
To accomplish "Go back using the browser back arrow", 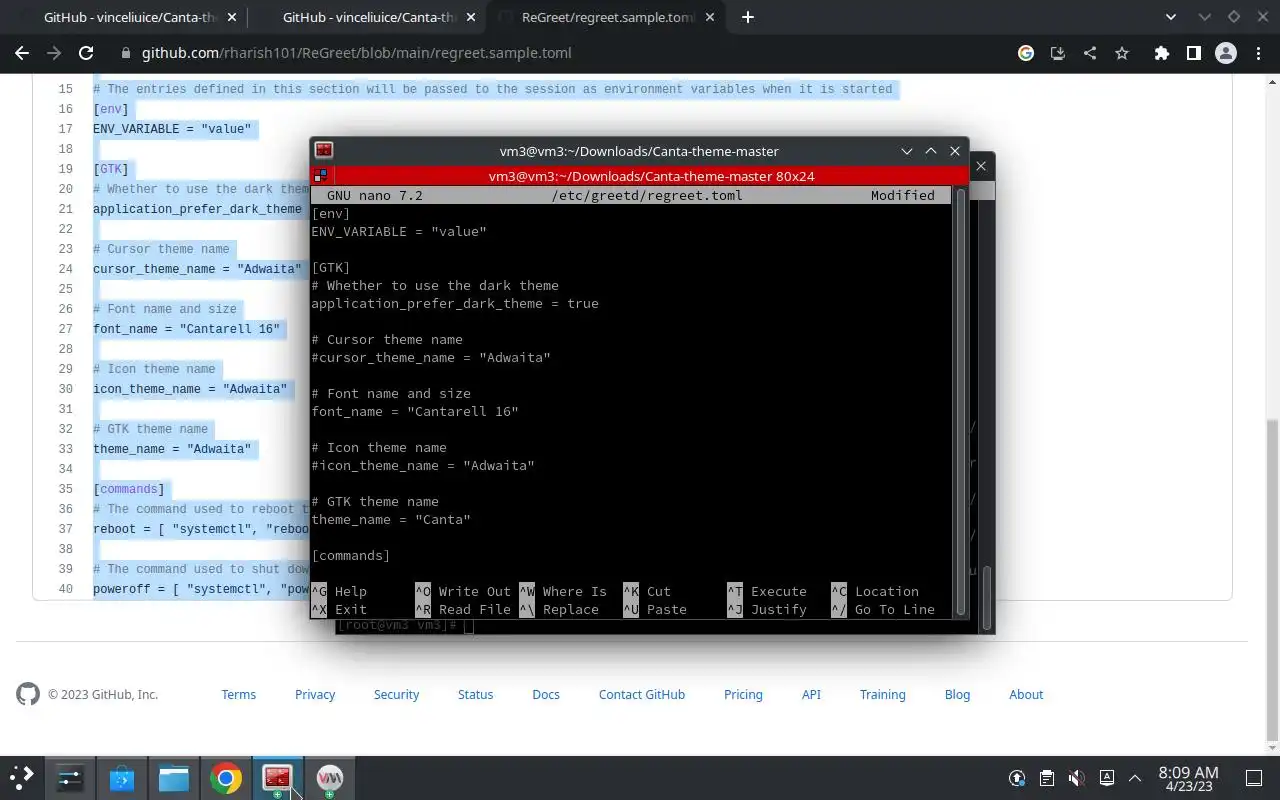I will (x=22, y=53).
